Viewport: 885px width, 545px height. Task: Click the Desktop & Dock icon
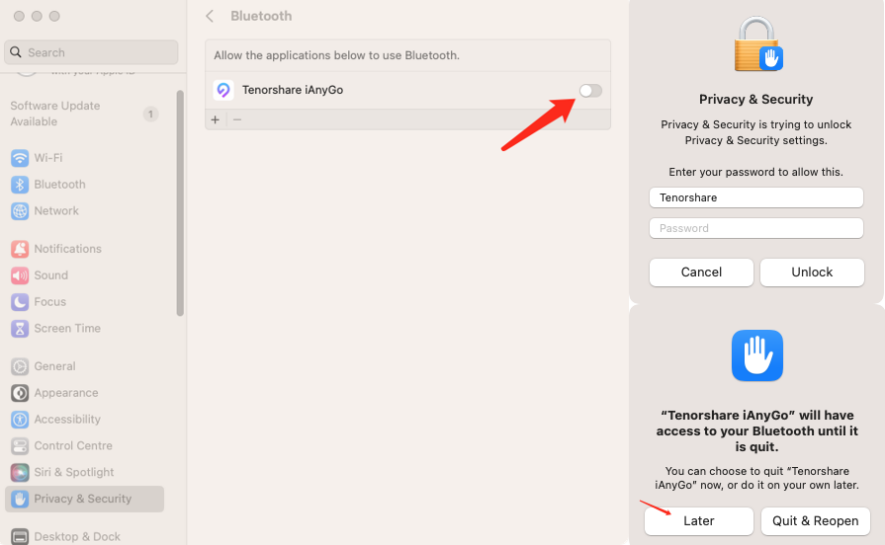(x=20, y=537)
